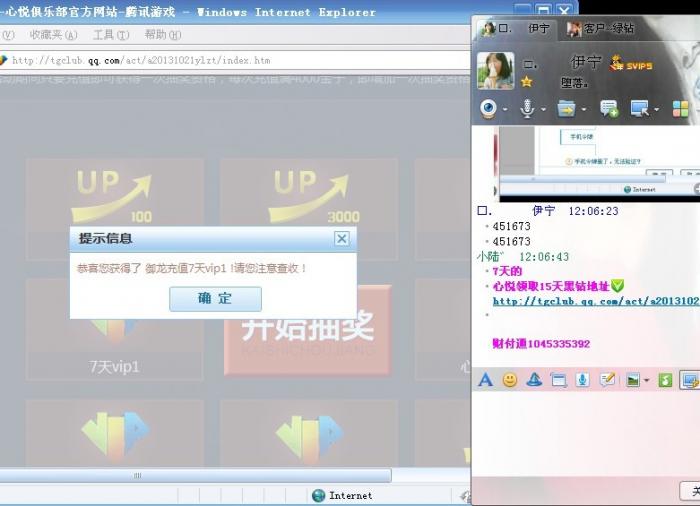Click the green check shield emoticon
Screen dimensions: 700x506
tap(617, 286)
